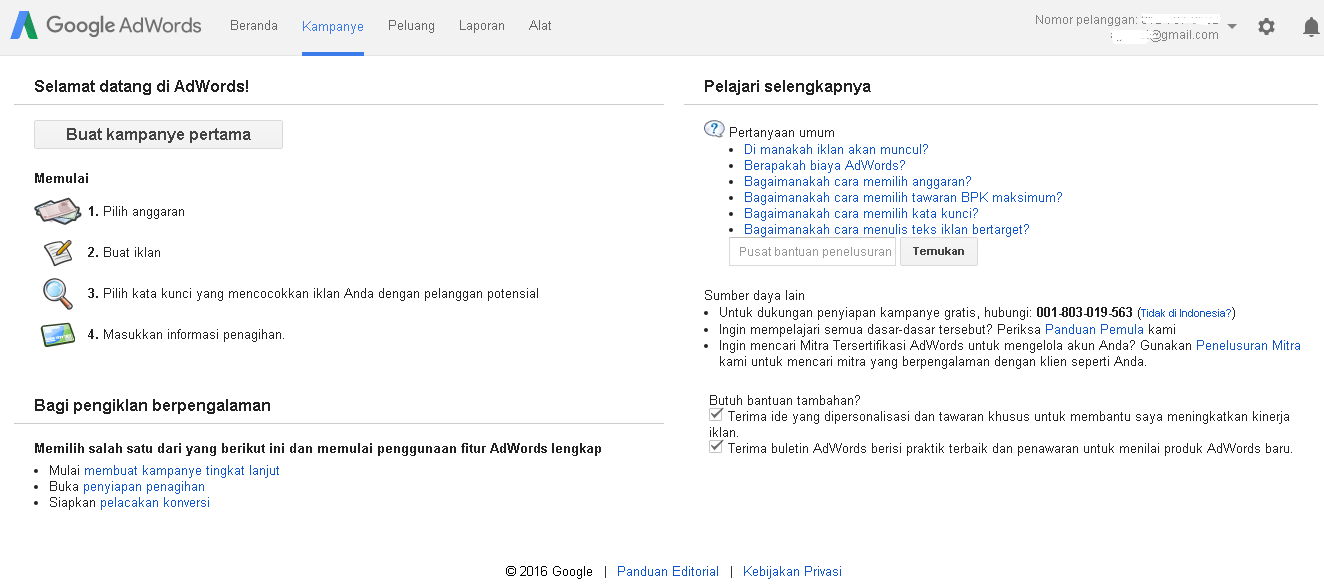Select the pencil icon beside Buat iklan

click(57, 252)
